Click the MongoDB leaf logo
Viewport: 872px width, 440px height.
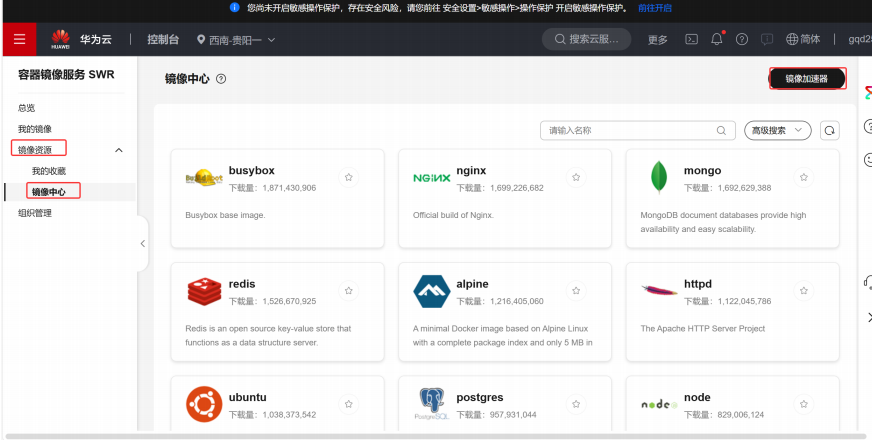tap(659, 177)
